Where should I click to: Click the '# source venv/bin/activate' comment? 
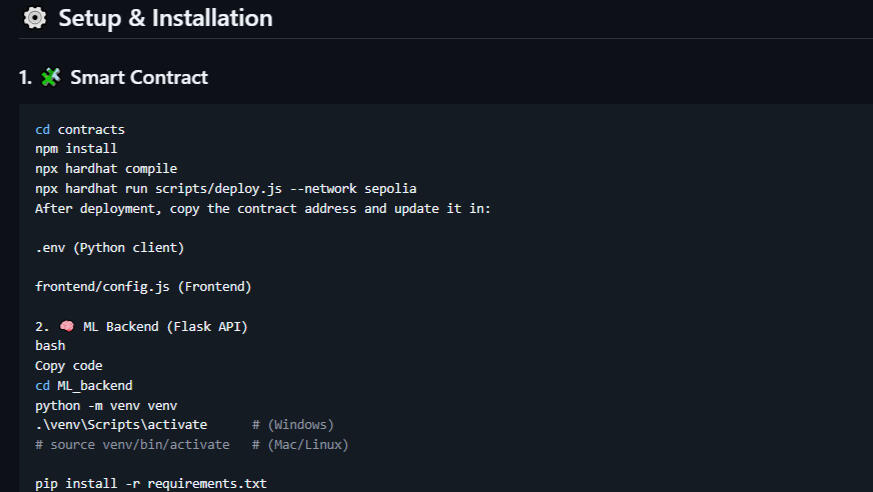[x=132, y=444]
